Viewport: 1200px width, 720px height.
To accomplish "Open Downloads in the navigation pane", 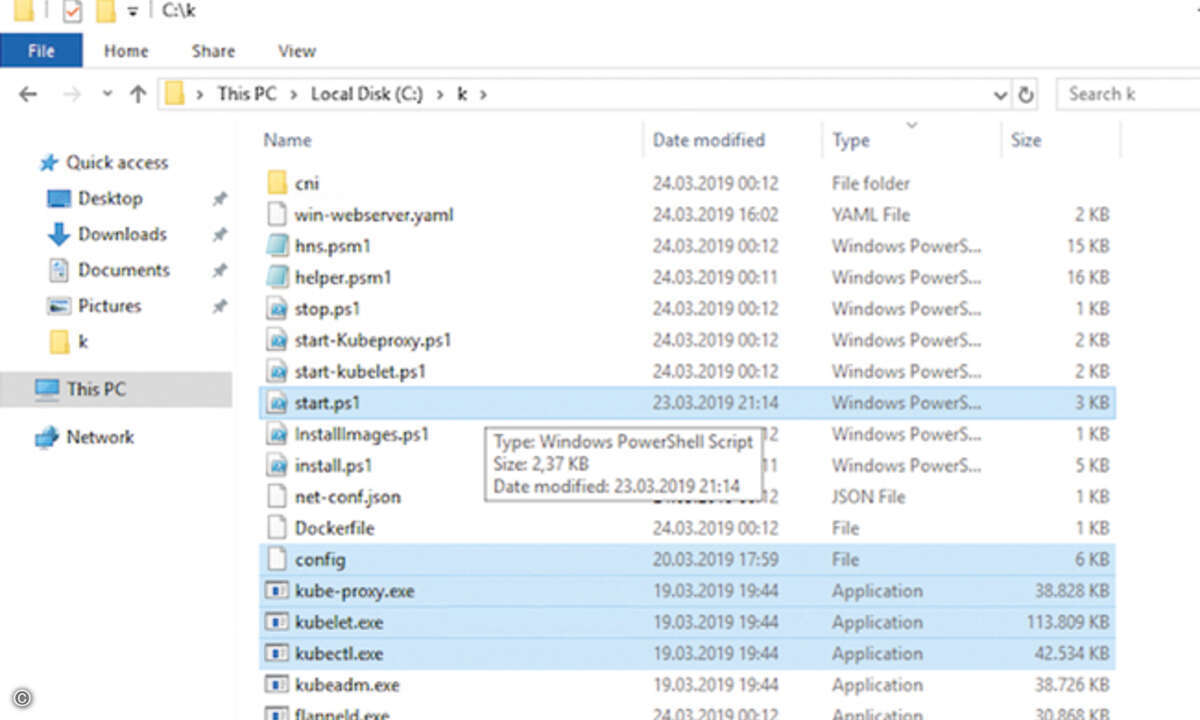I will pyautogui.click(x=122, y=234).
